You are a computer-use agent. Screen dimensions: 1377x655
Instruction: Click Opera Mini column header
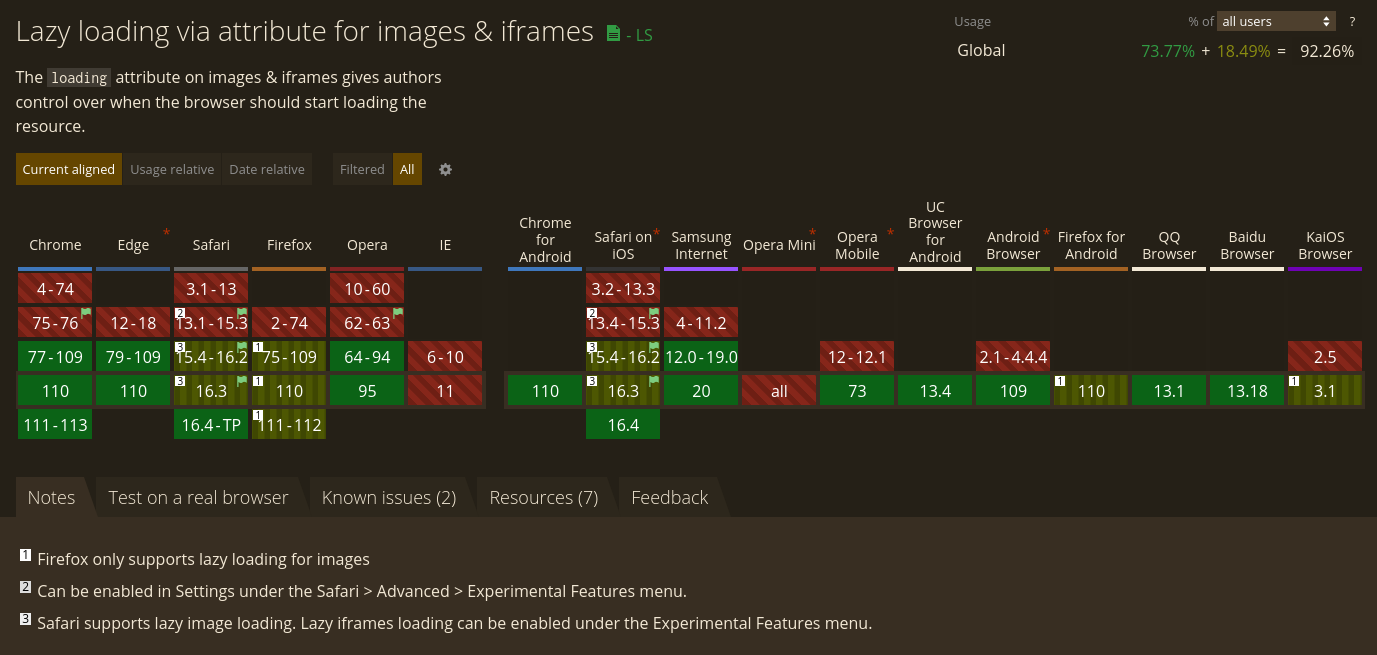point(779,245)
